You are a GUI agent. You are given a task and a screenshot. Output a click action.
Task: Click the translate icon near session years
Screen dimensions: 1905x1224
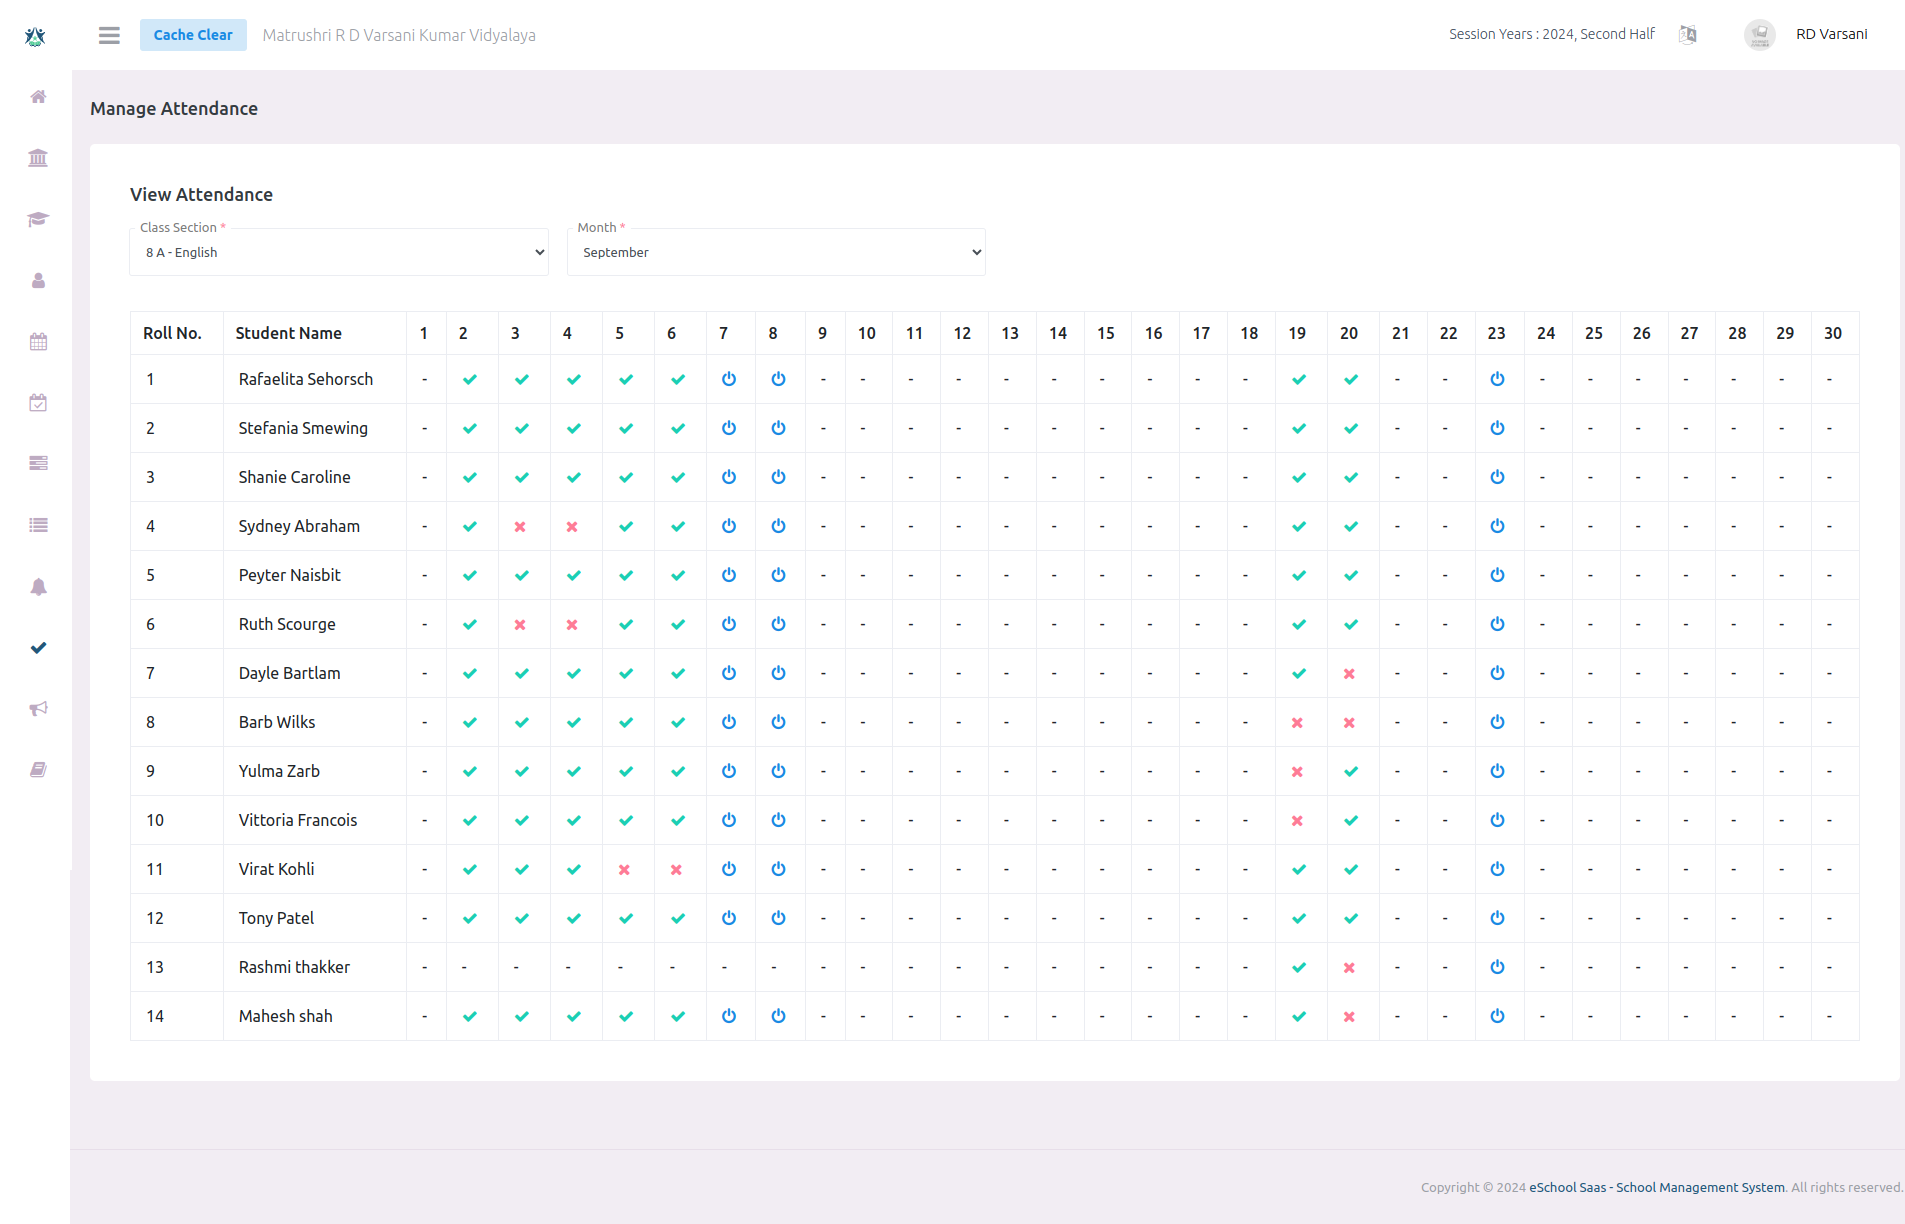tap(1688, 34)
